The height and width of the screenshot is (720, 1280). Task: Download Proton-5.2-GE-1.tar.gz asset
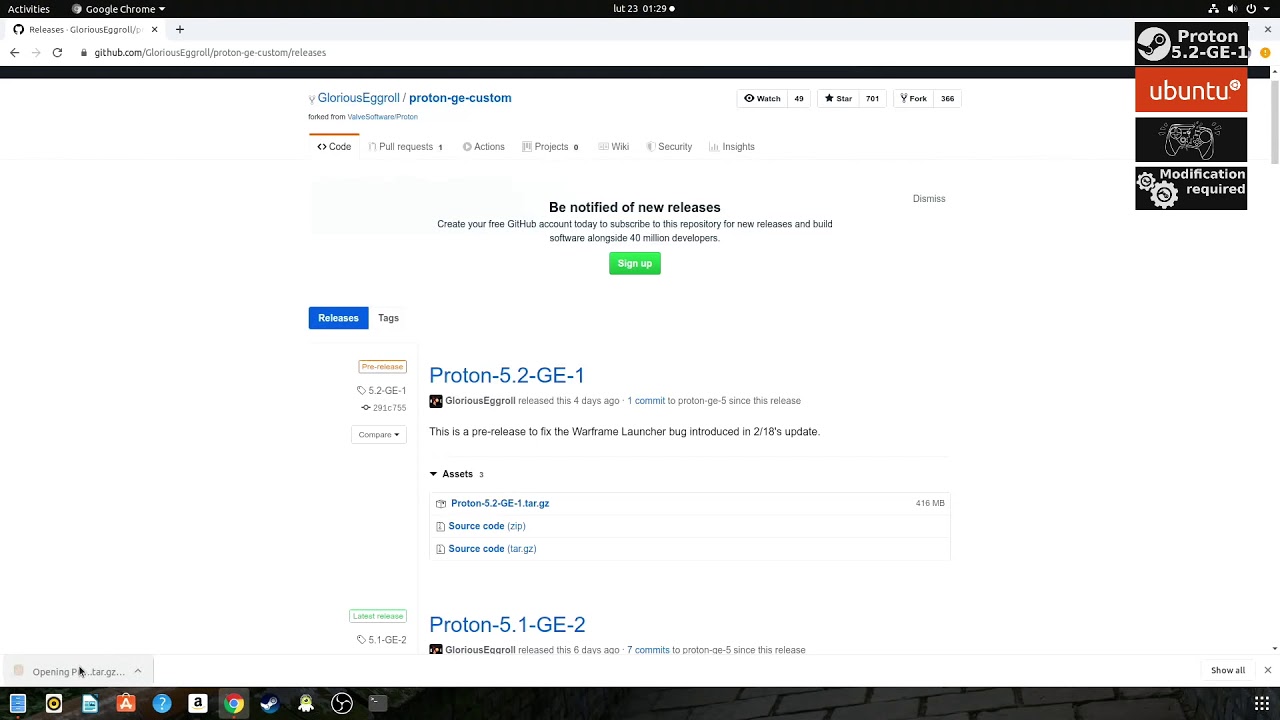[500, 503]
